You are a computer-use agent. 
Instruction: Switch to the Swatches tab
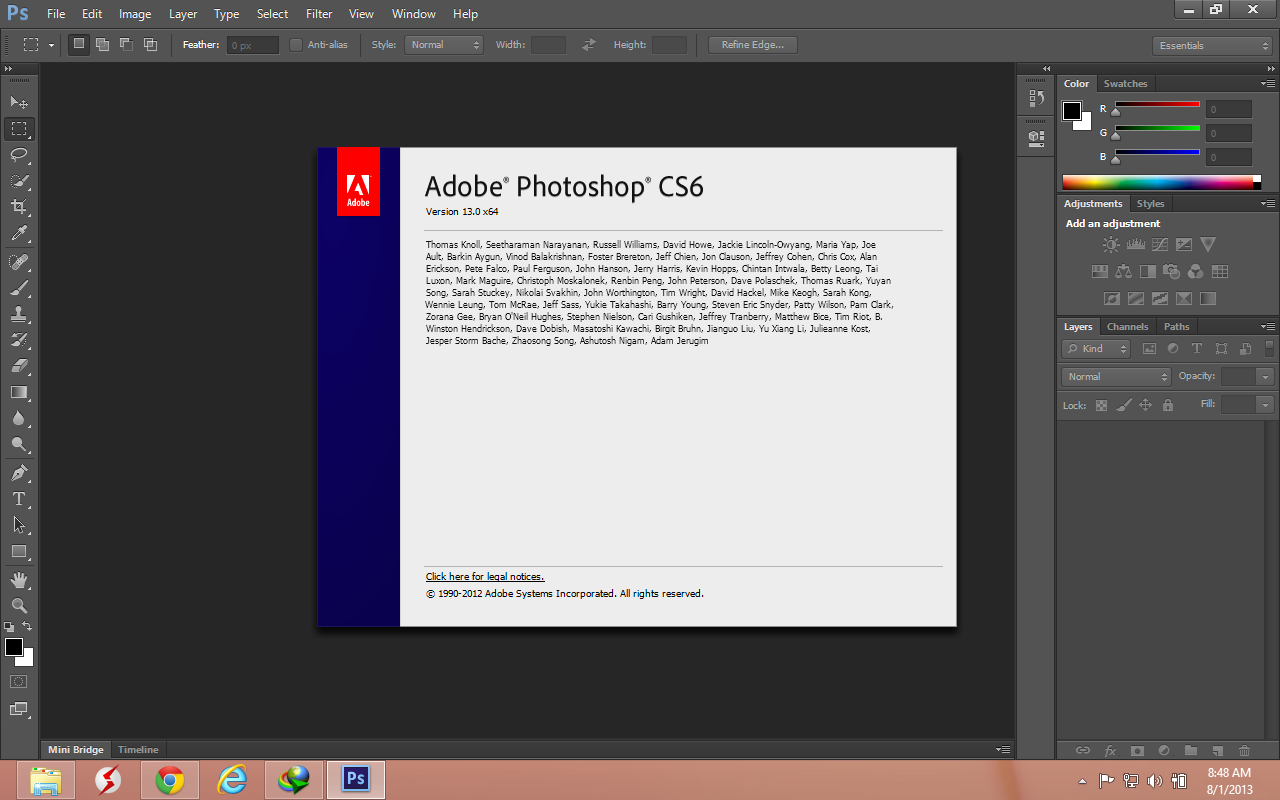pyautogui.click(x=1125, y=84)
